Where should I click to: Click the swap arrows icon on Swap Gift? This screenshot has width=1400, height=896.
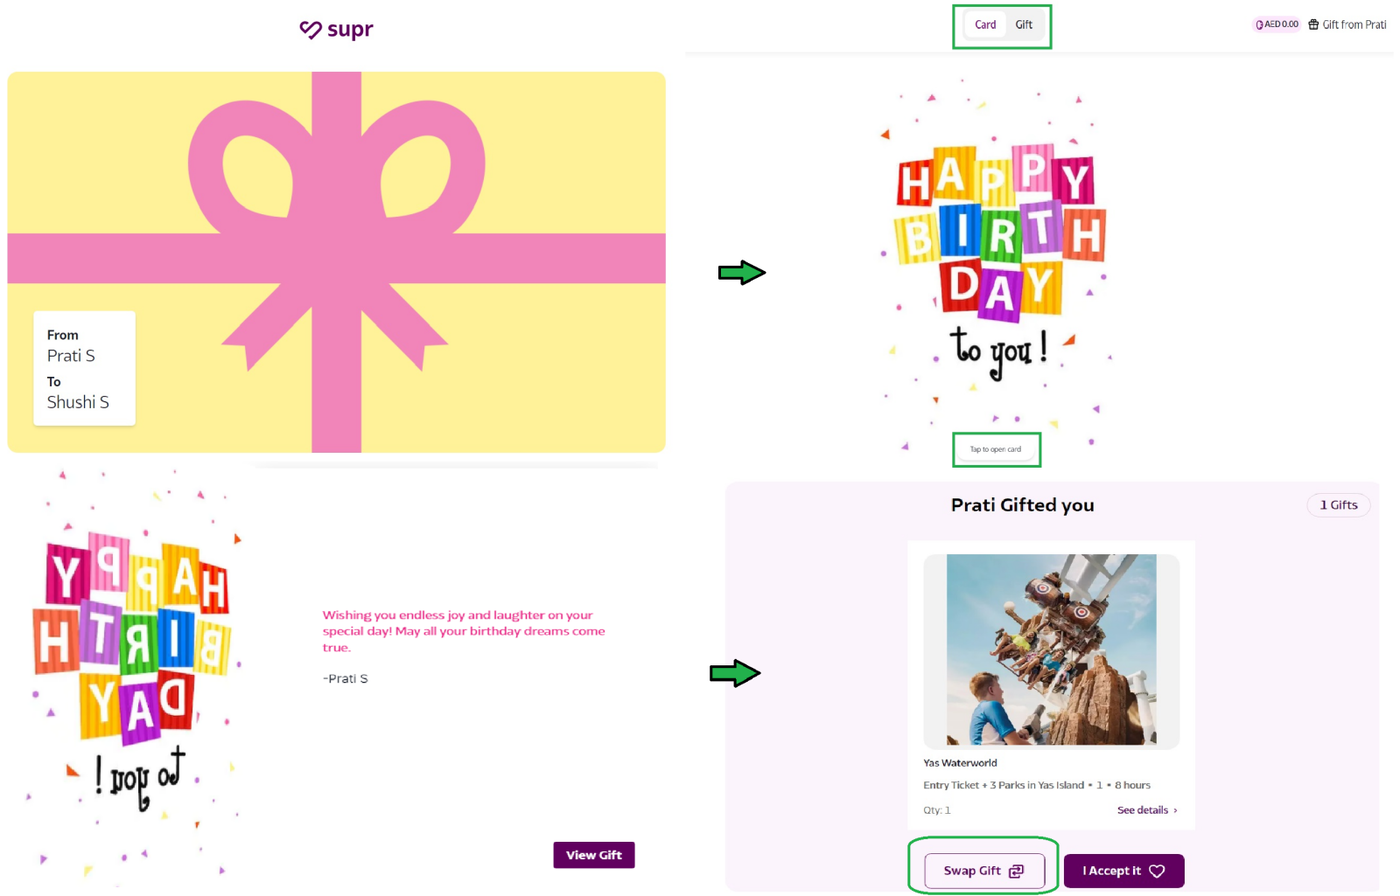pos(1016,871)
